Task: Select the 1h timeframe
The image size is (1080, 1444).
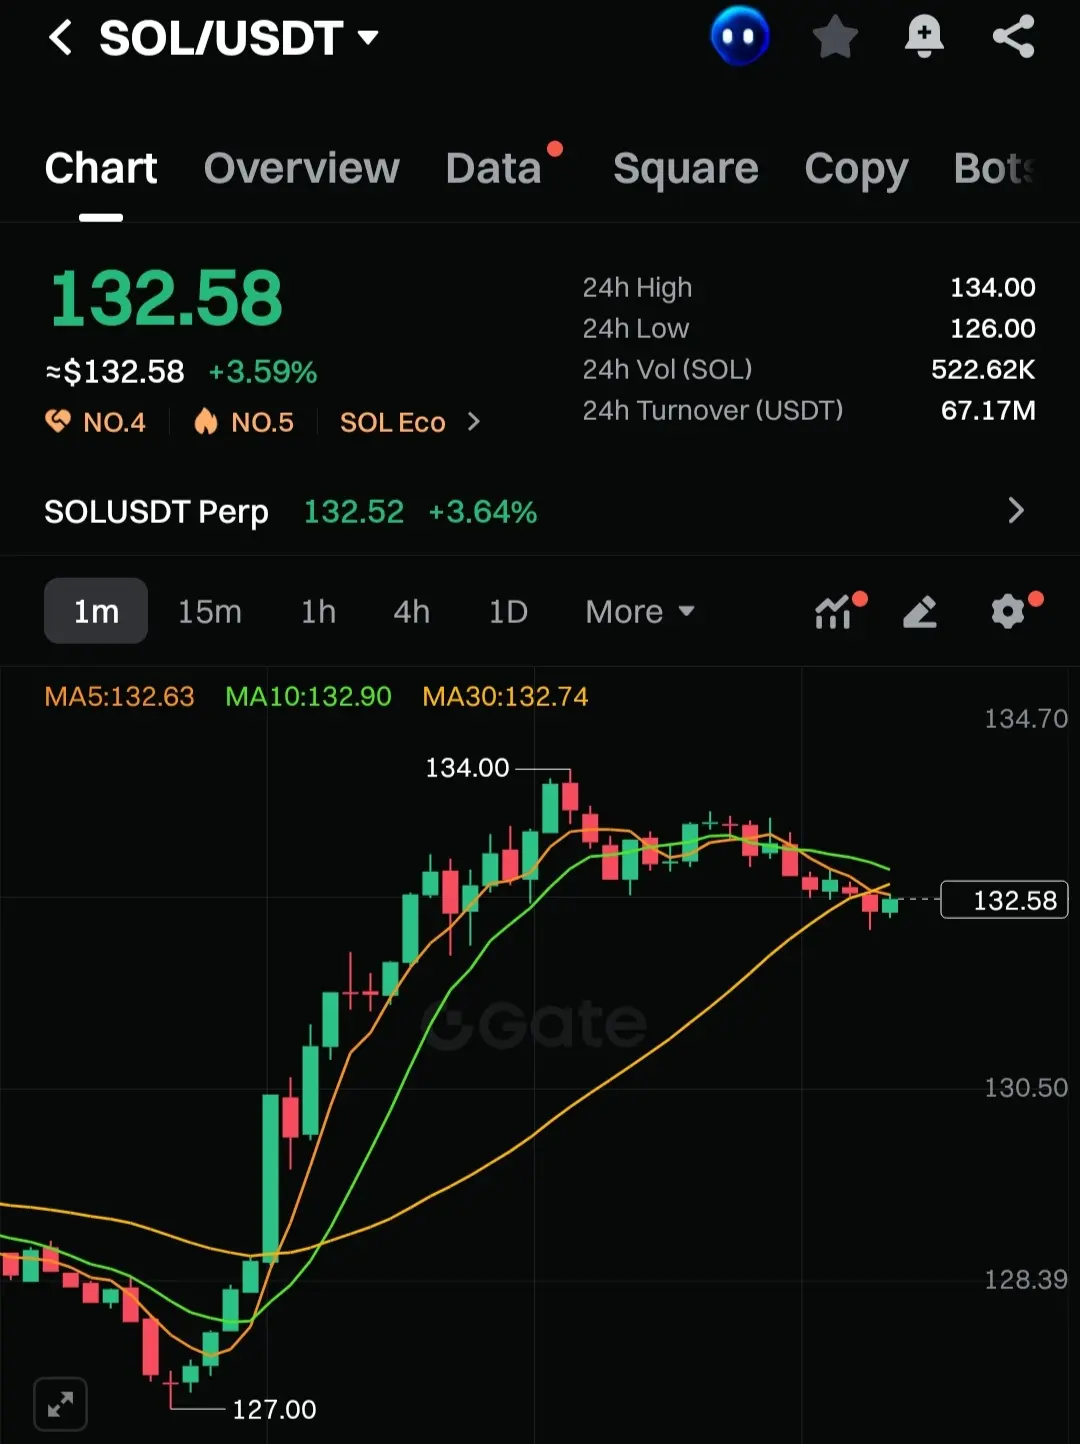Action: point(318,611)
